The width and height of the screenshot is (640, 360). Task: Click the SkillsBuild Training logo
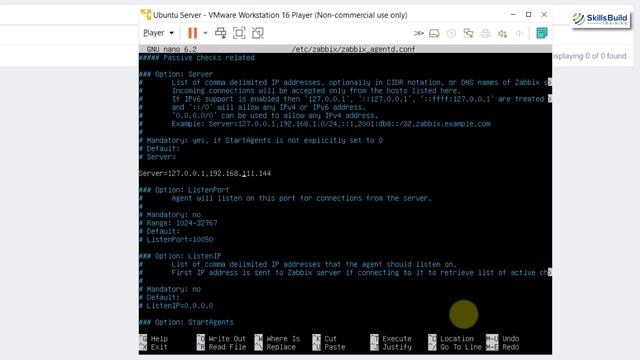point(600,19)
